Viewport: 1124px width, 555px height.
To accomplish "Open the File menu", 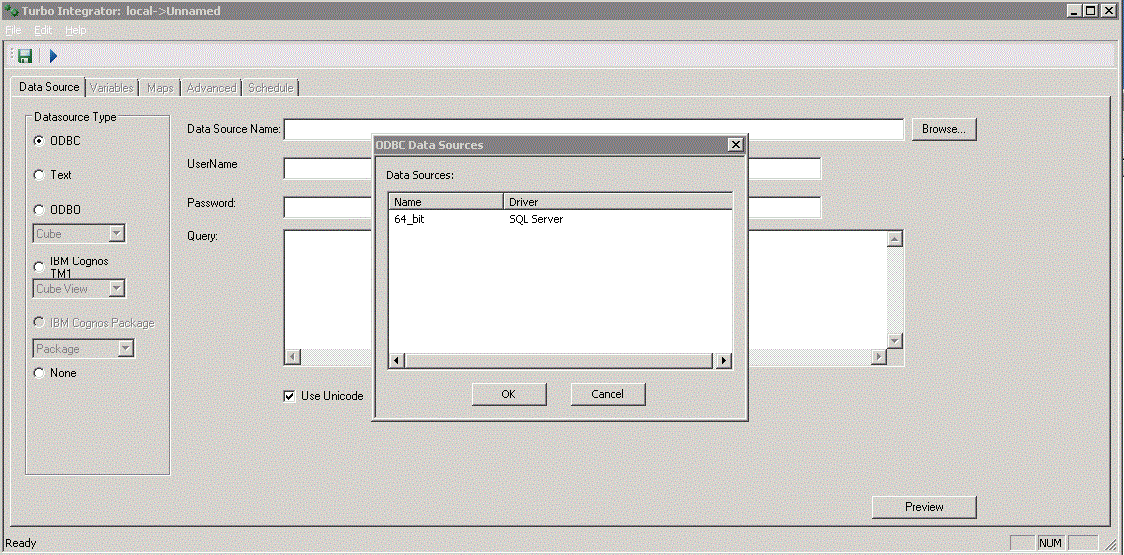I will tap(13, 30).
